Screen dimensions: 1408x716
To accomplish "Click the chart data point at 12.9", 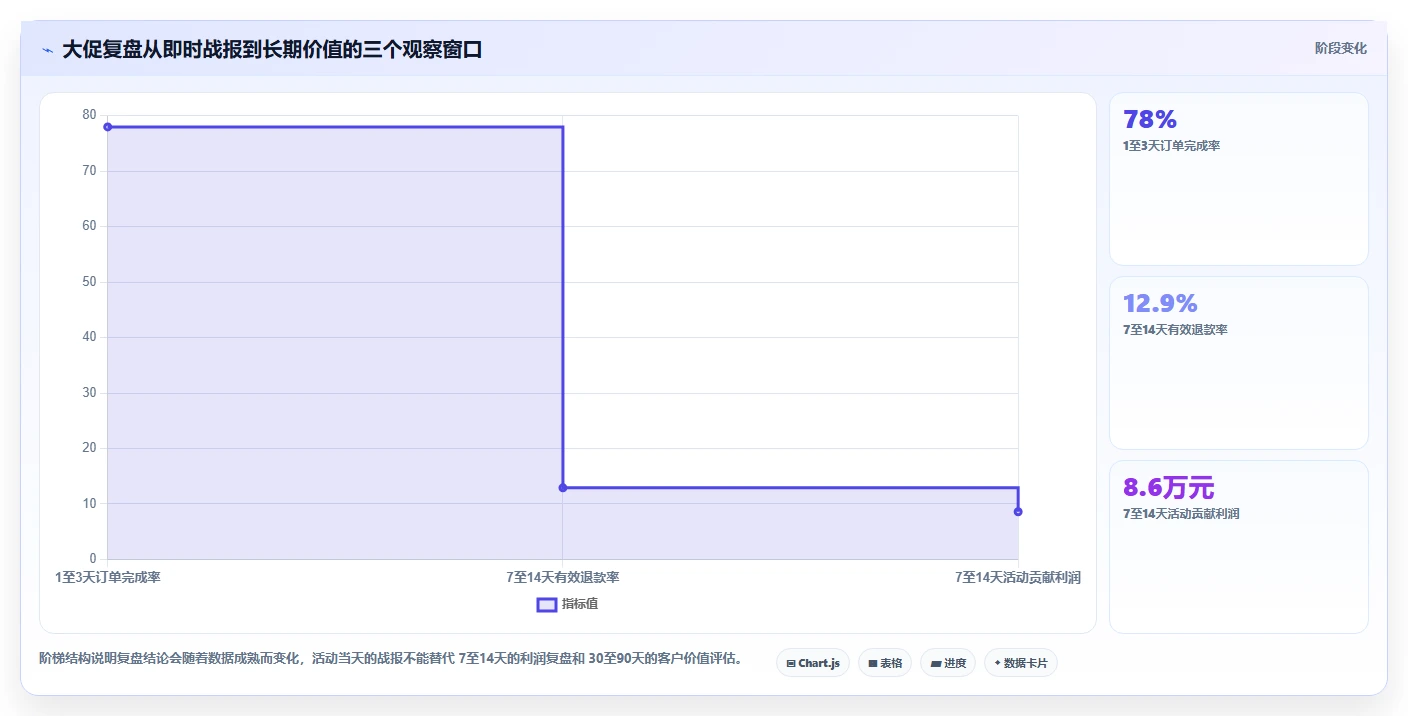I will click(x=563, y=488).
